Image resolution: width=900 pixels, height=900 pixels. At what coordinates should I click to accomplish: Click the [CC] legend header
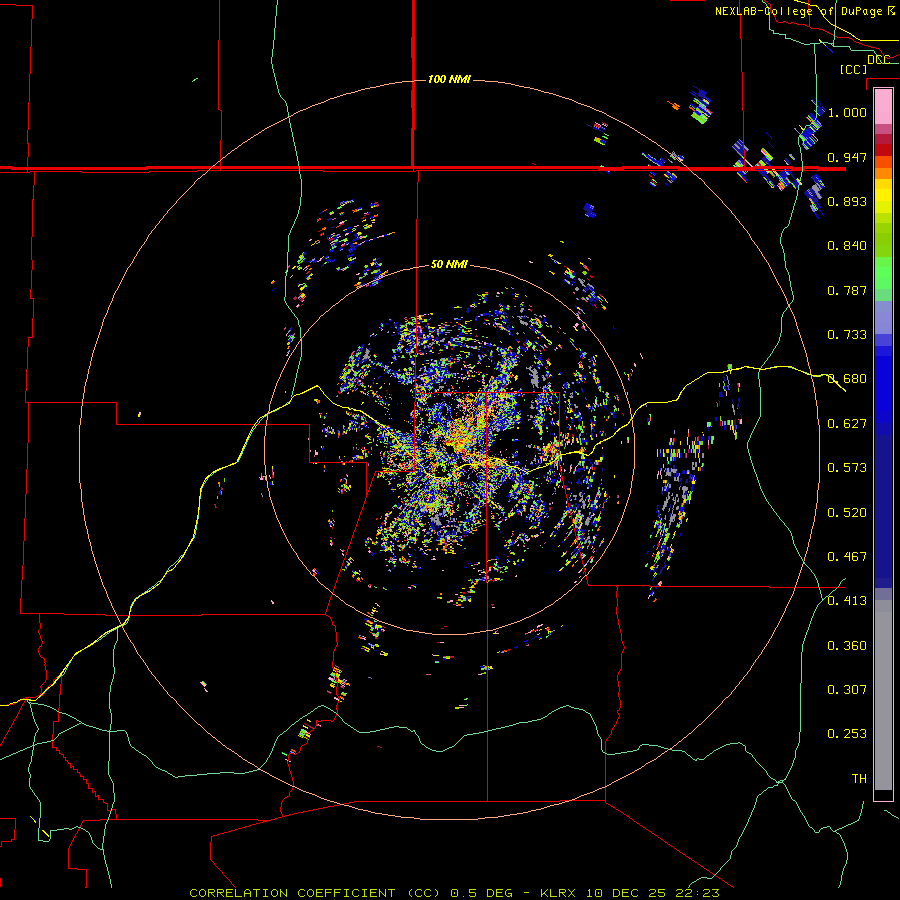[854, 69]
